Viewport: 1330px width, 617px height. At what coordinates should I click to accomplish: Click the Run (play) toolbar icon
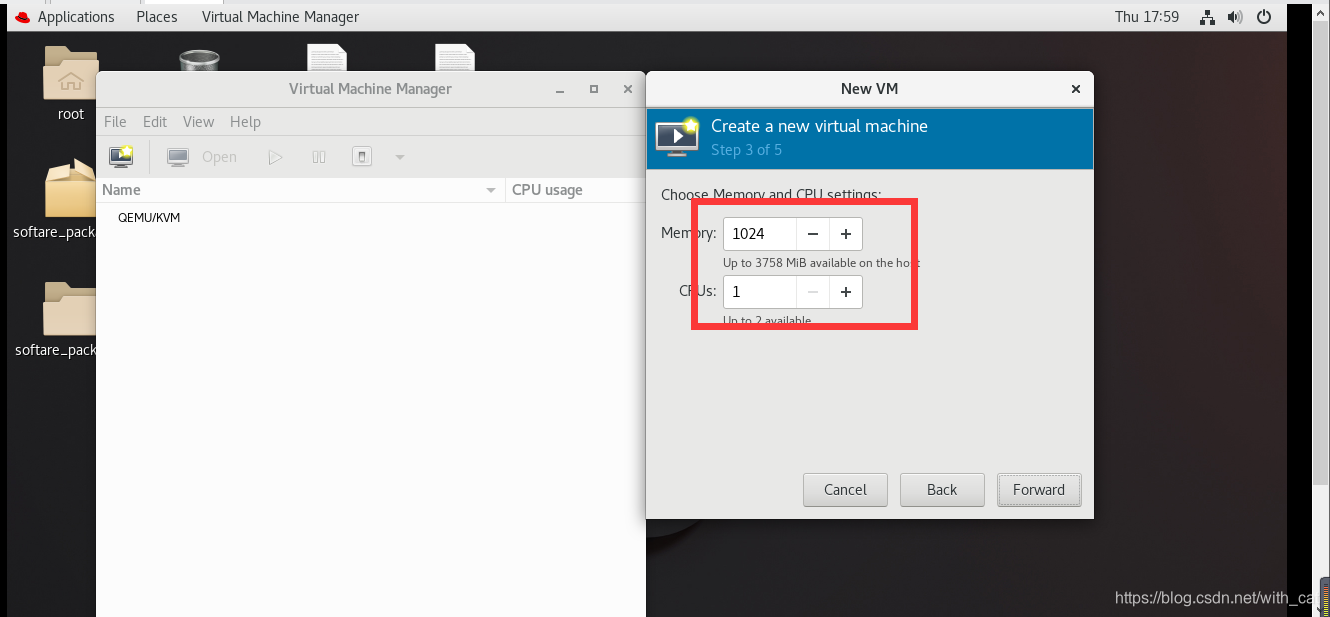click(x=275, y=157)
